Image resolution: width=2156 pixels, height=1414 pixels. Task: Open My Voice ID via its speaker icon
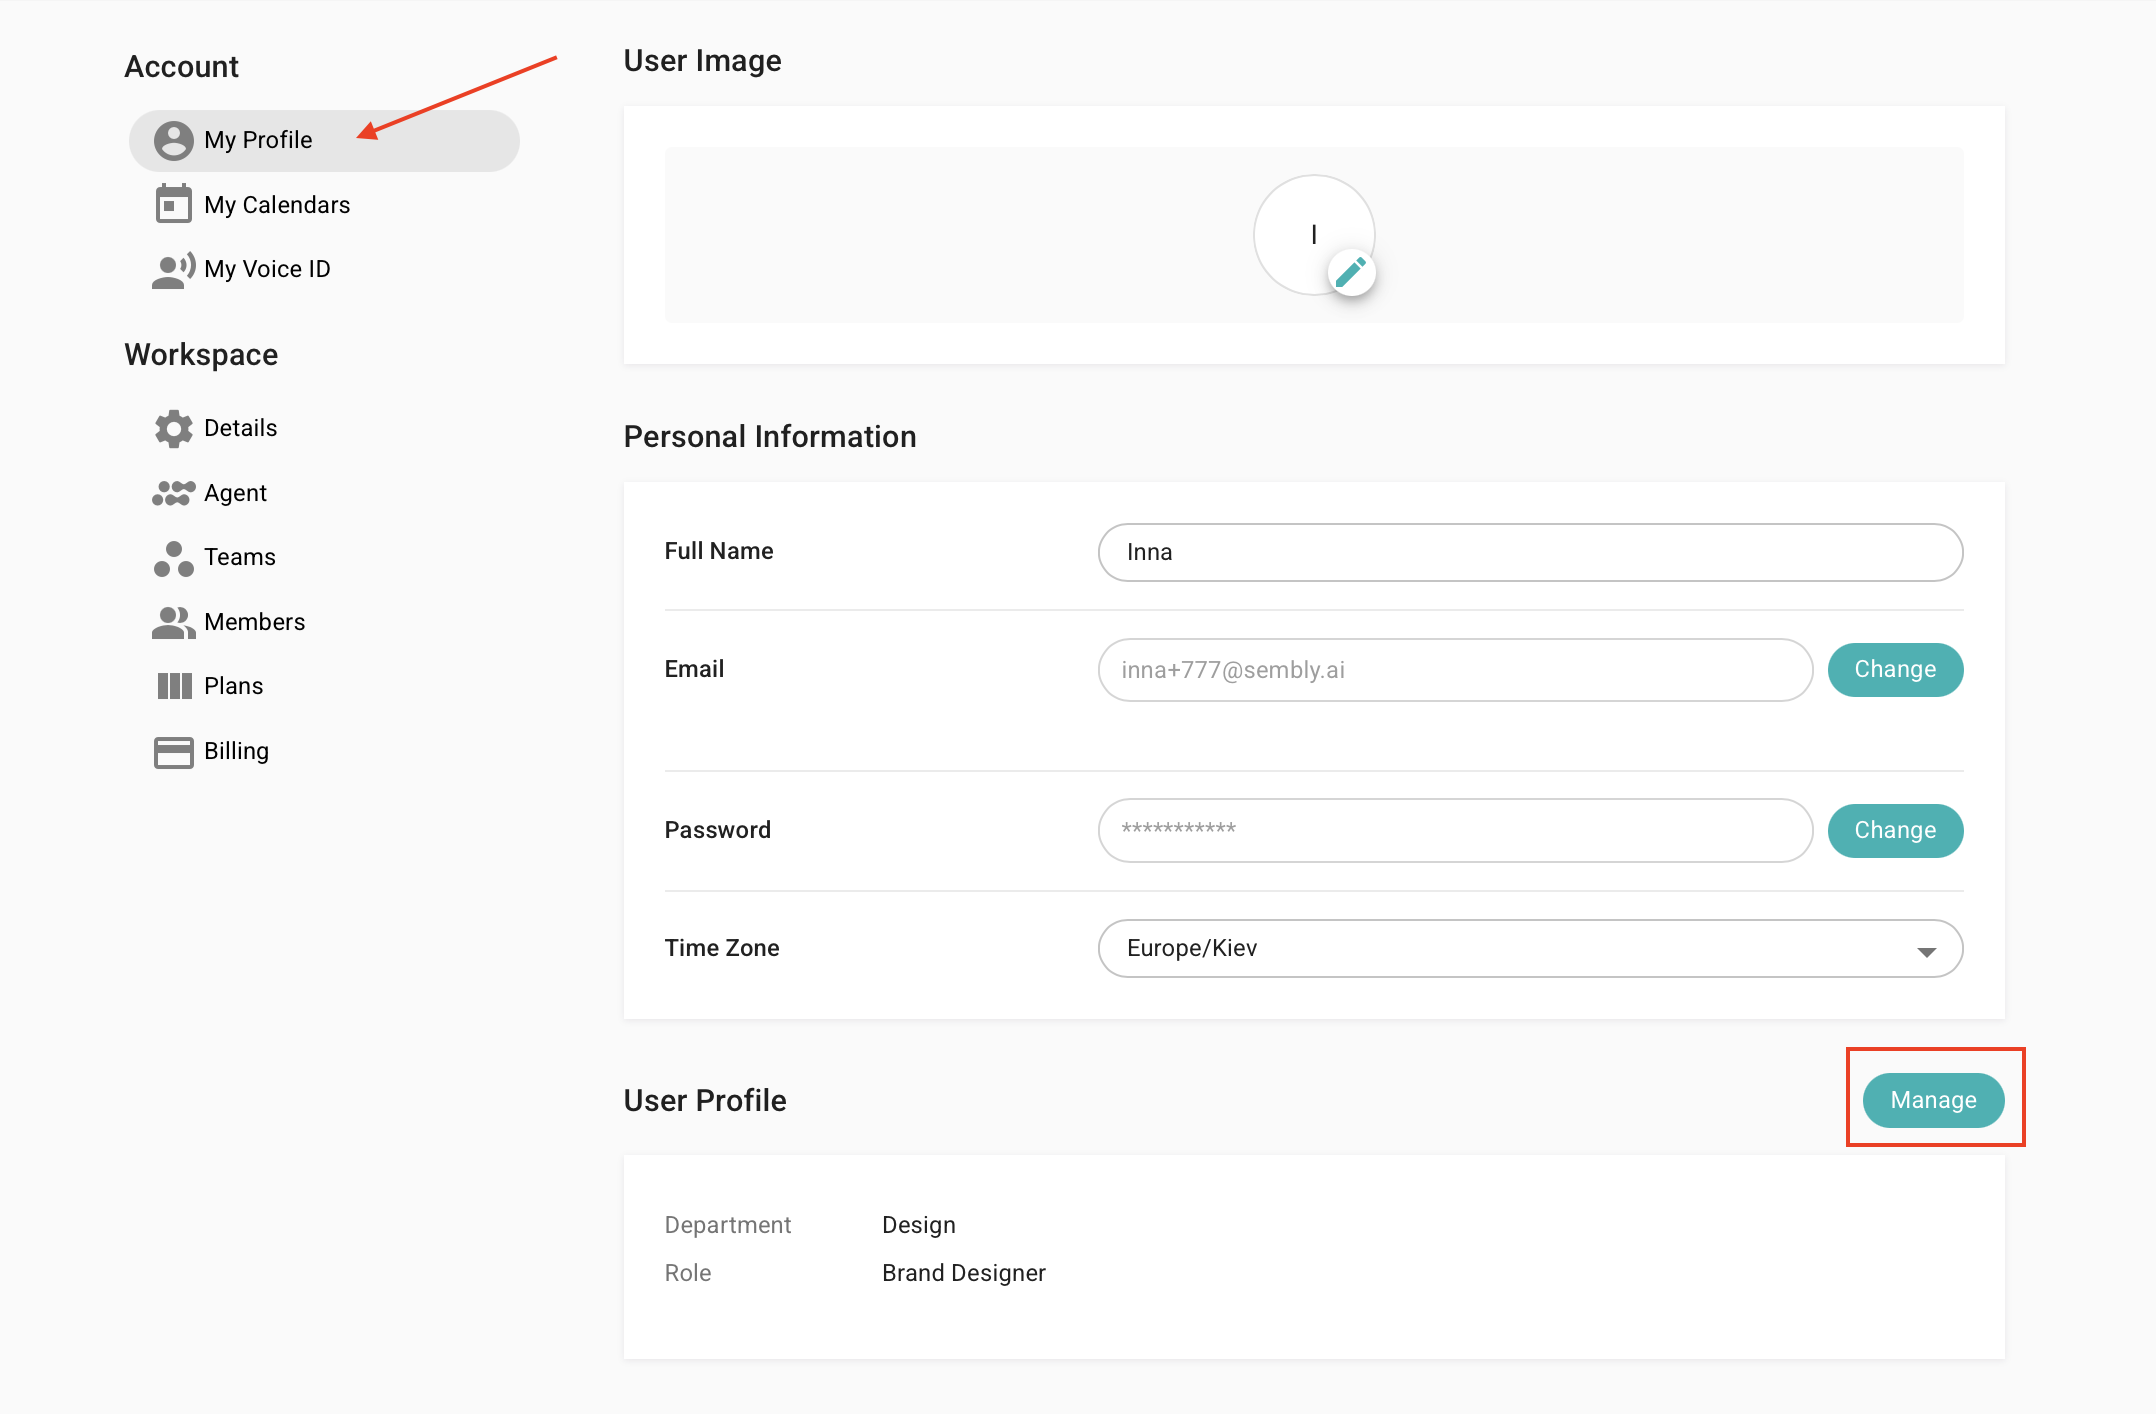tap(173, 268)
